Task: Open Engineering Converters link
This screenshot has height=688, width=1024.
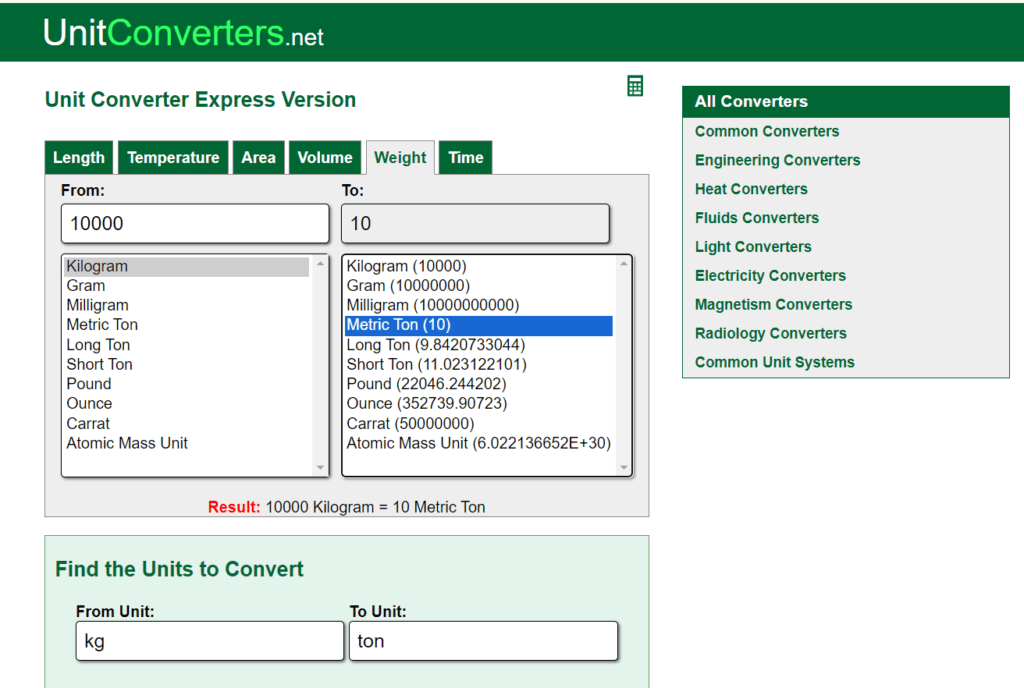Action: [777, 160]
